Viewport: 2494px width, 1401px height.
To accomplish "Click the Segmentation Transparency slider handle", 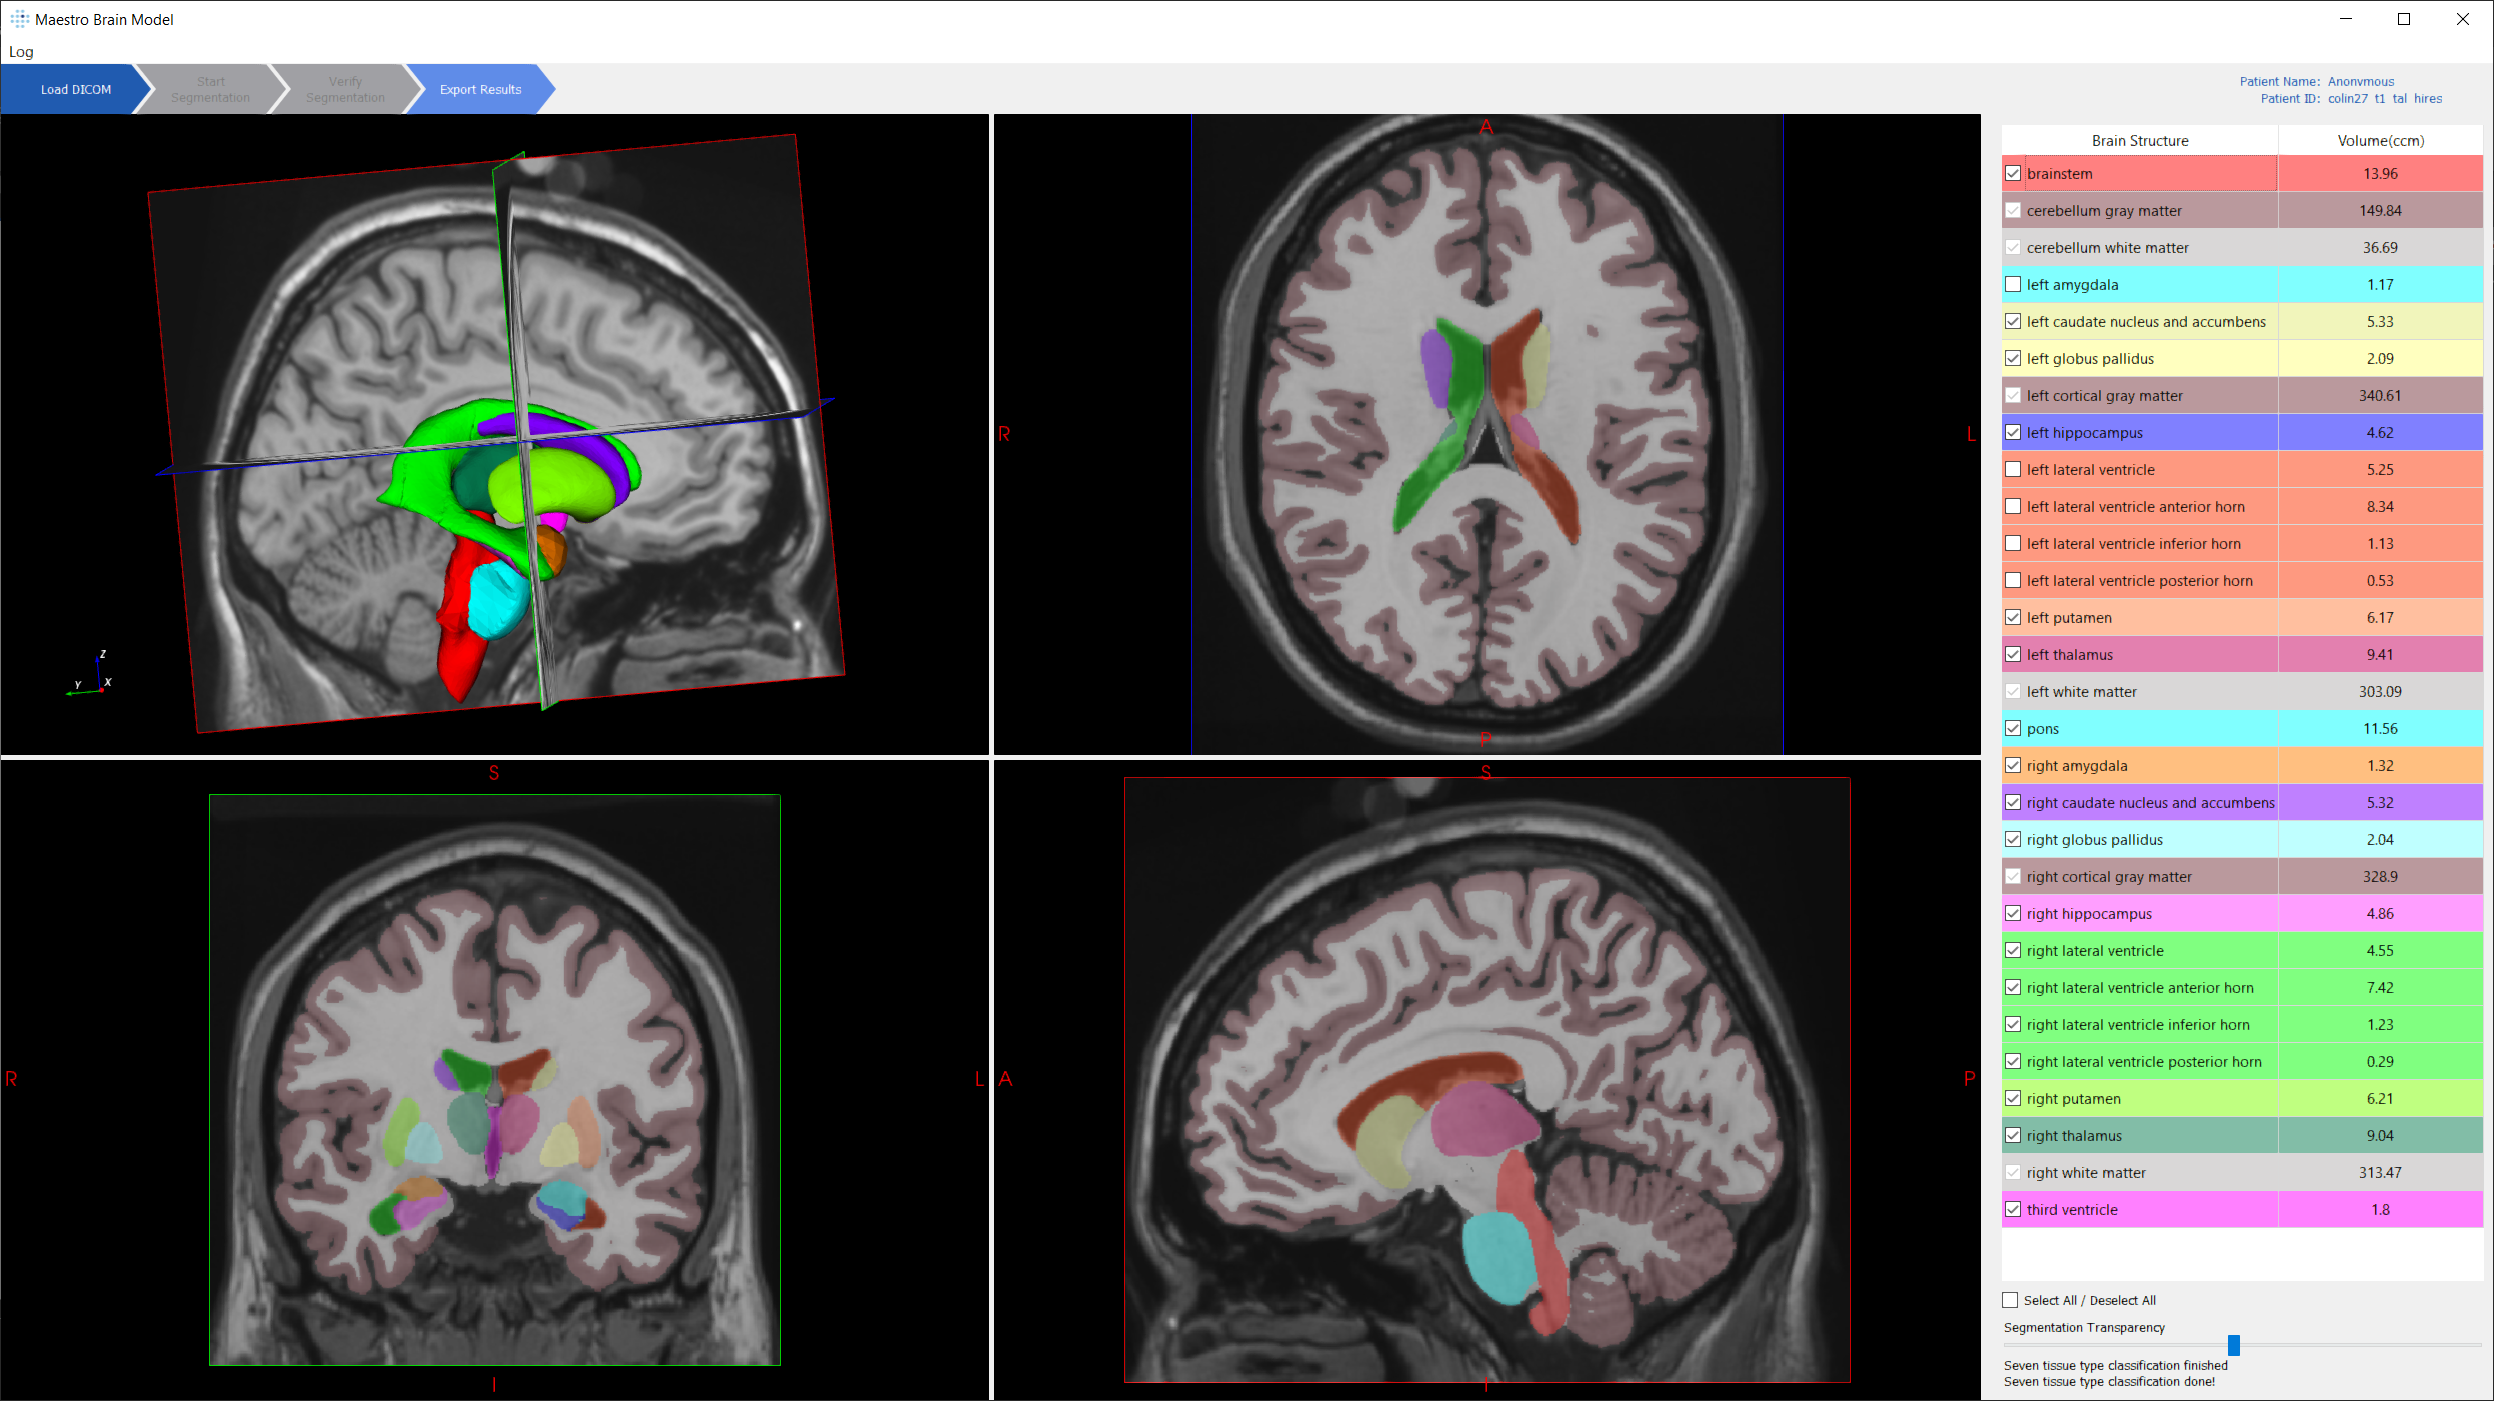I will [x=2233, y=1346].
